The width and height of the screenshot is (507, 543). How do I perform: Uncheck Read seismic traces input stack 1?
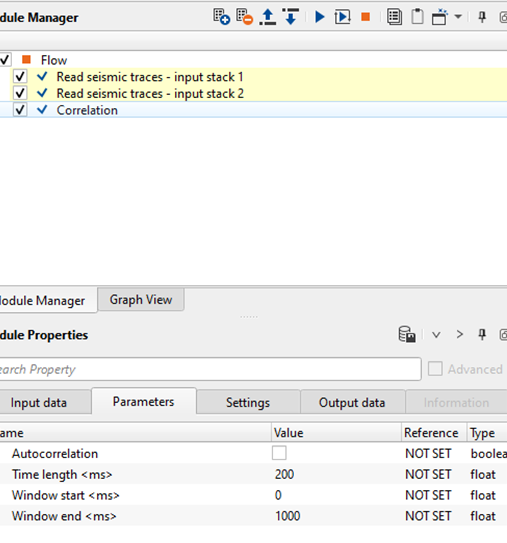[x=20, y=76]
